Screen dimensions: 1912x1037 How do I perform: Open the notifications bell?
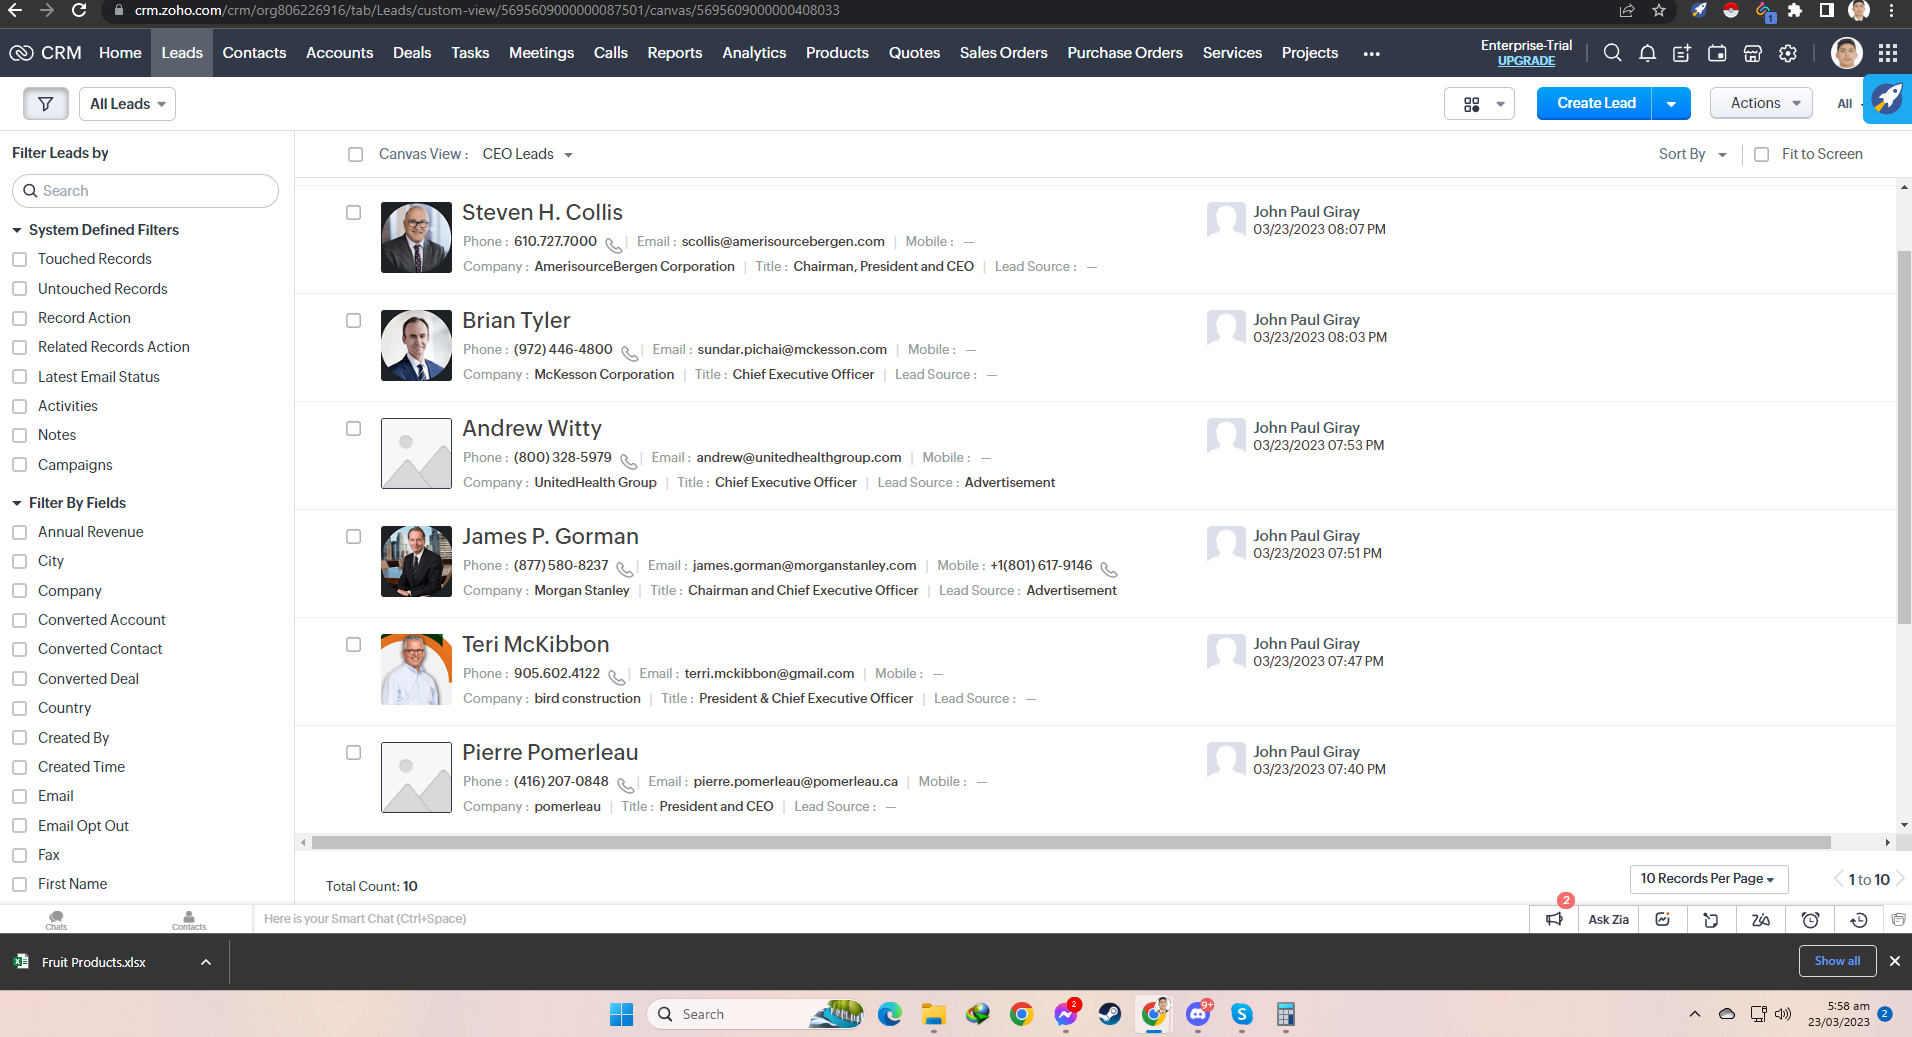(1647, 53)
